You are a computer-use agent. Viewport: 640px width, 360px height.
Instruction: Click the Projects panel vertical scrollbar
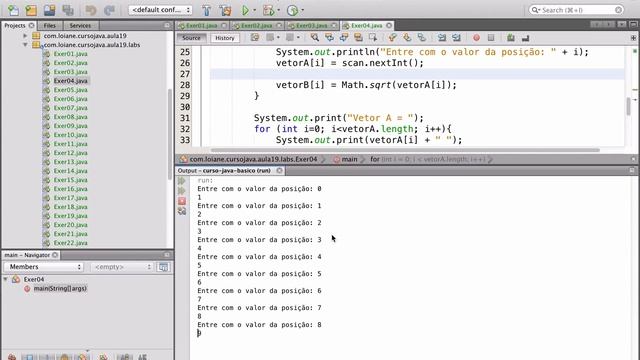[170, 134]
